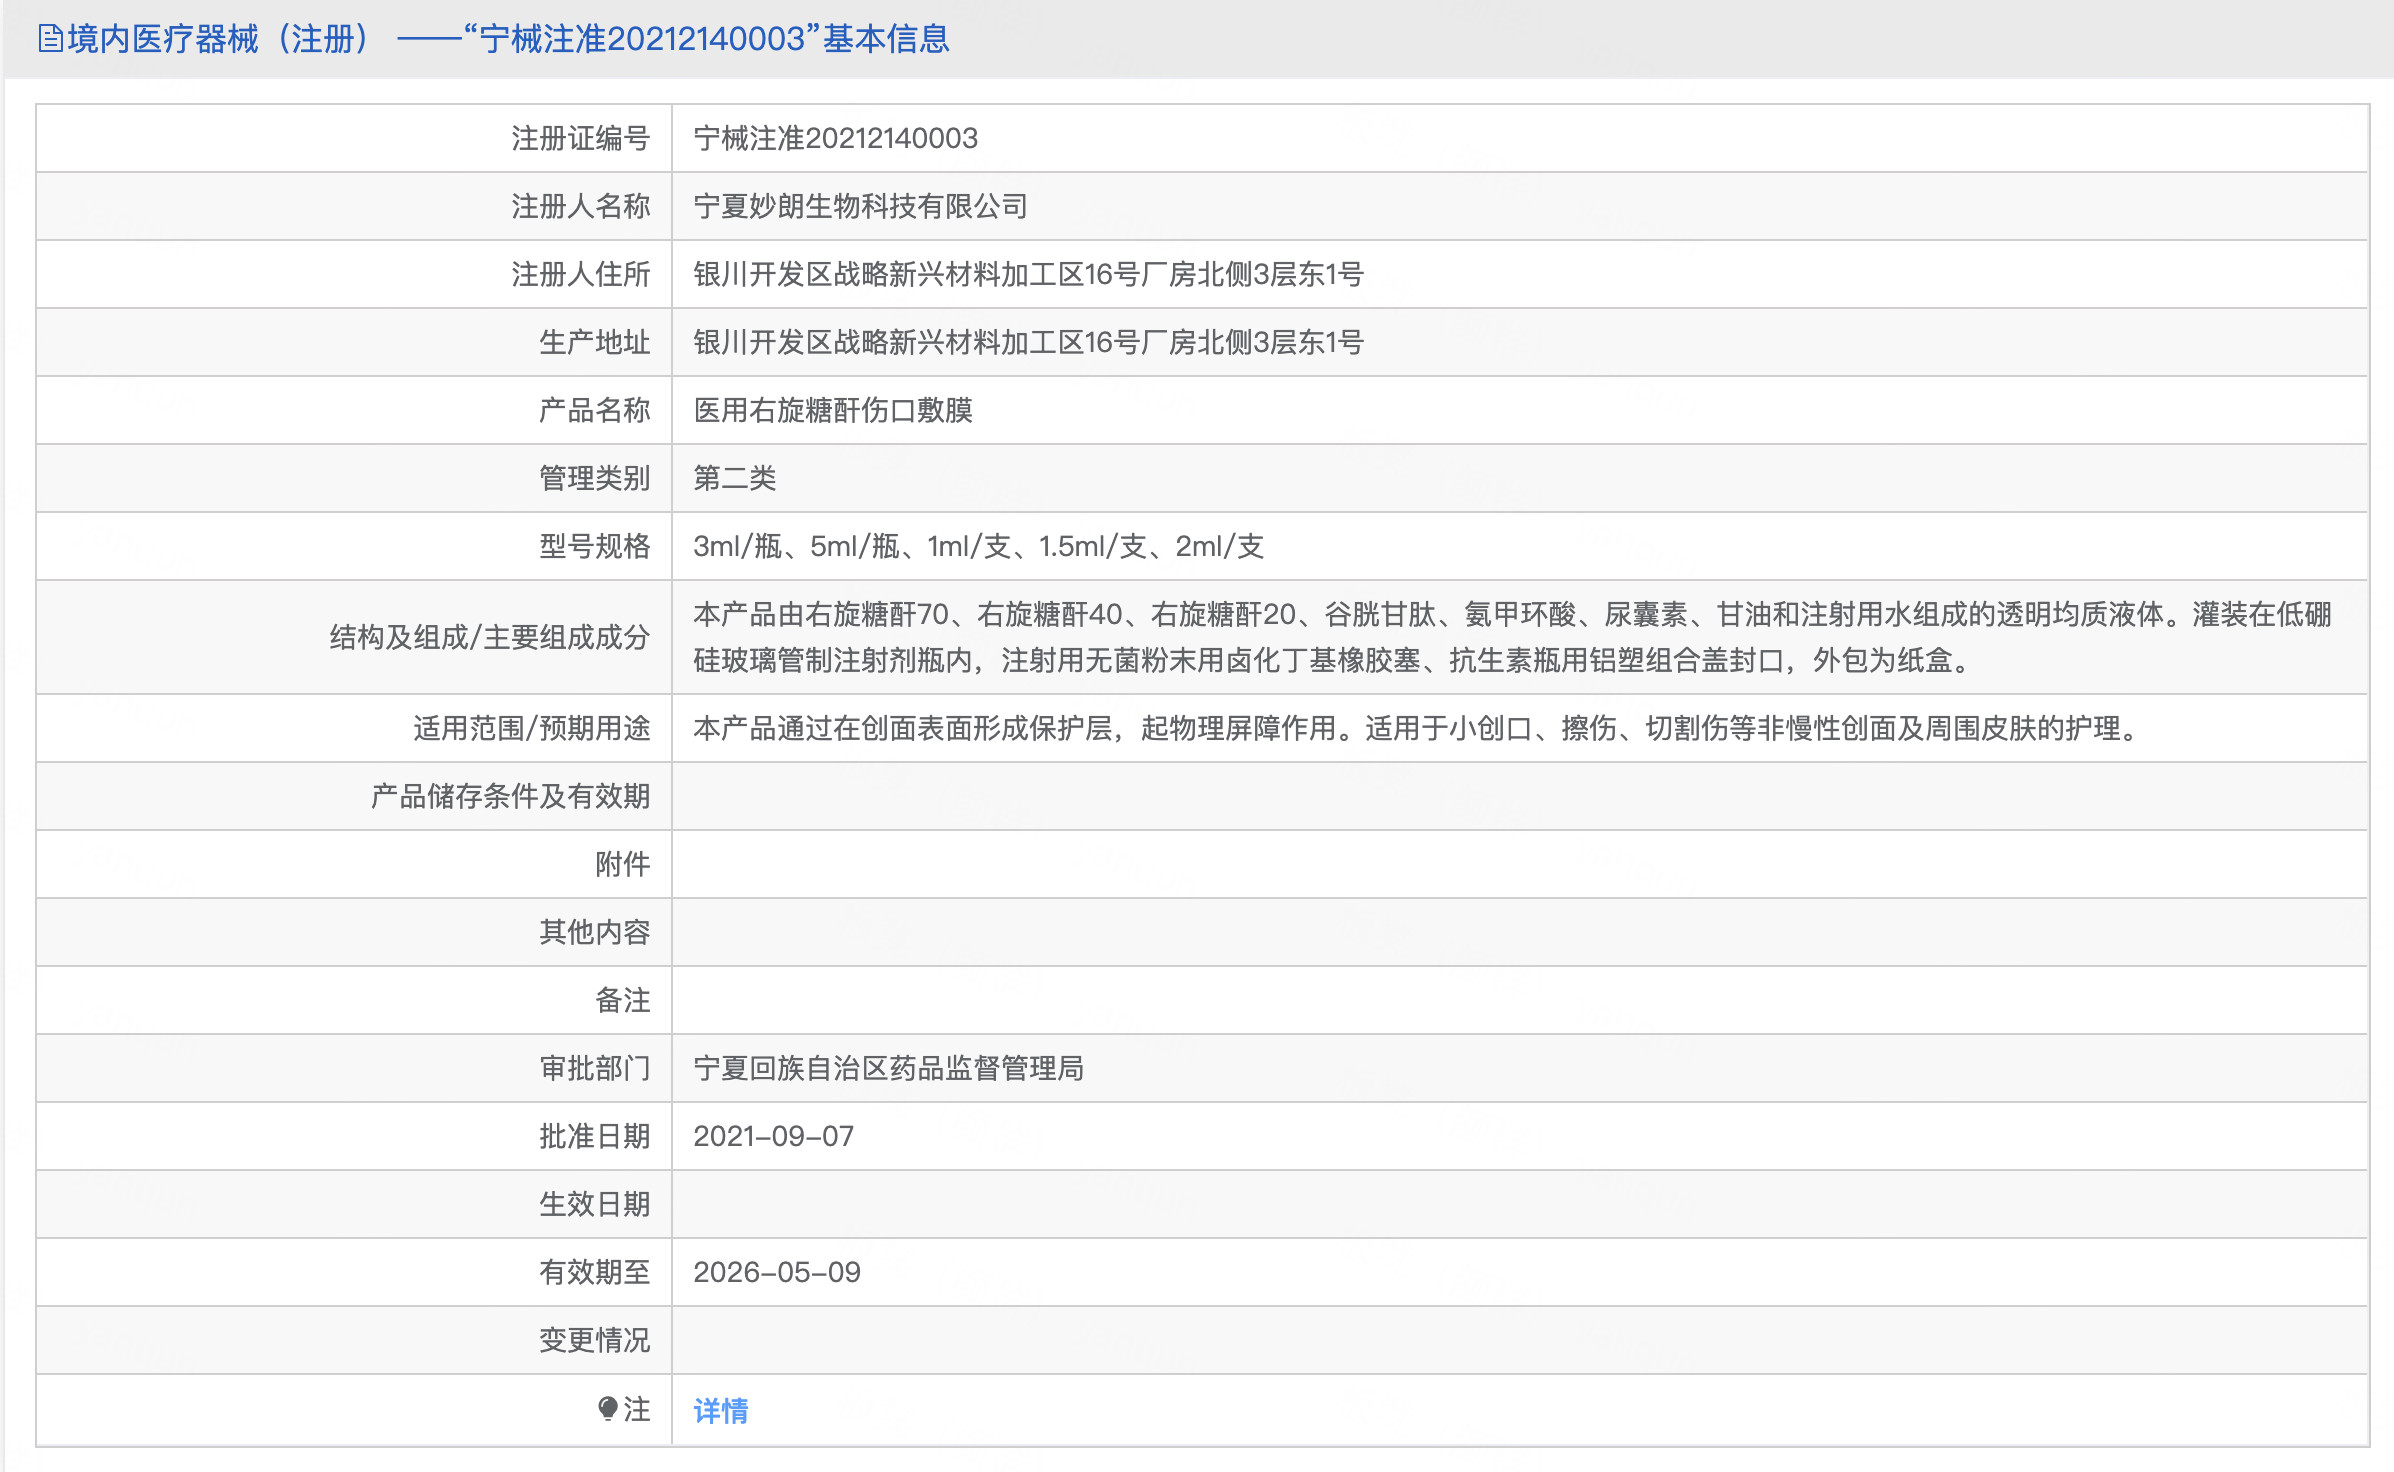The height and width of the screenshot is (1472, 2394).
Task: Click the 审批部门 label
Action: [595, 1068]
